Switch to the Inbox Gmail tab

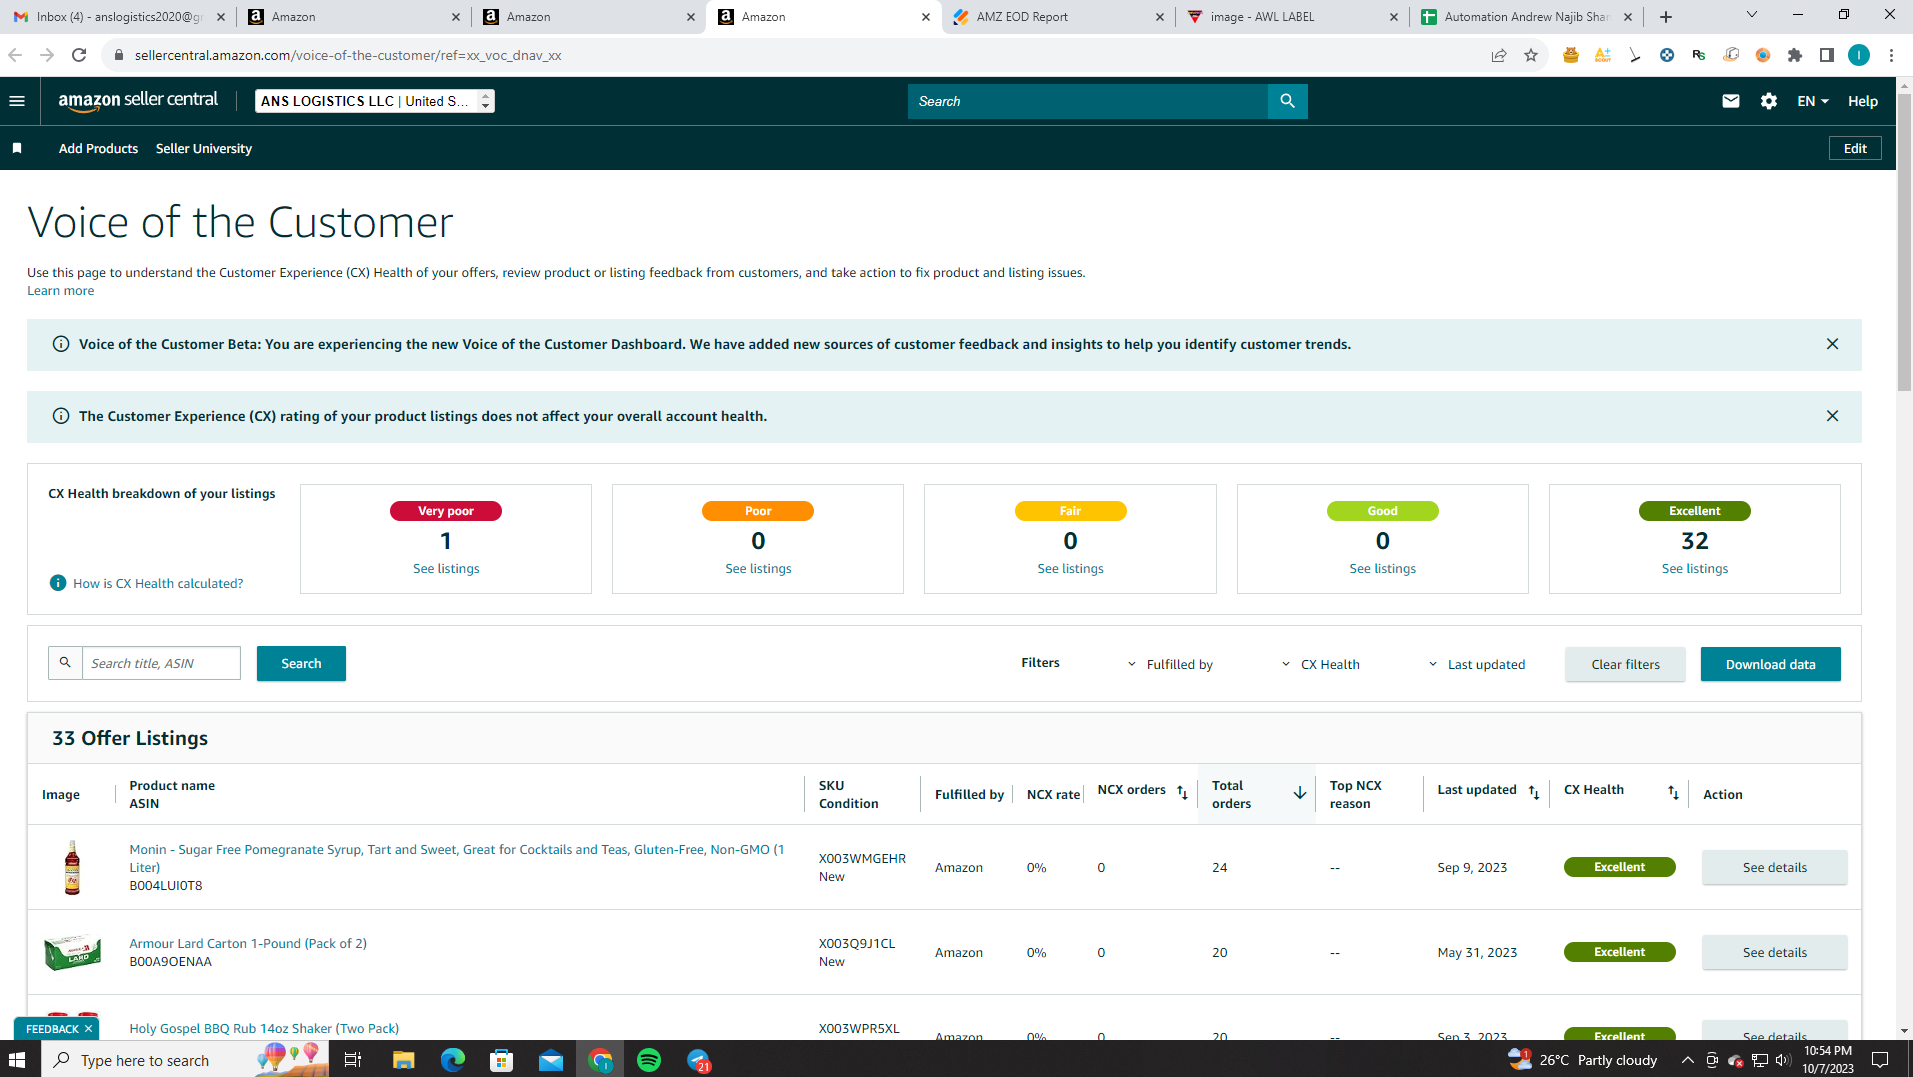tap(118, 17)
